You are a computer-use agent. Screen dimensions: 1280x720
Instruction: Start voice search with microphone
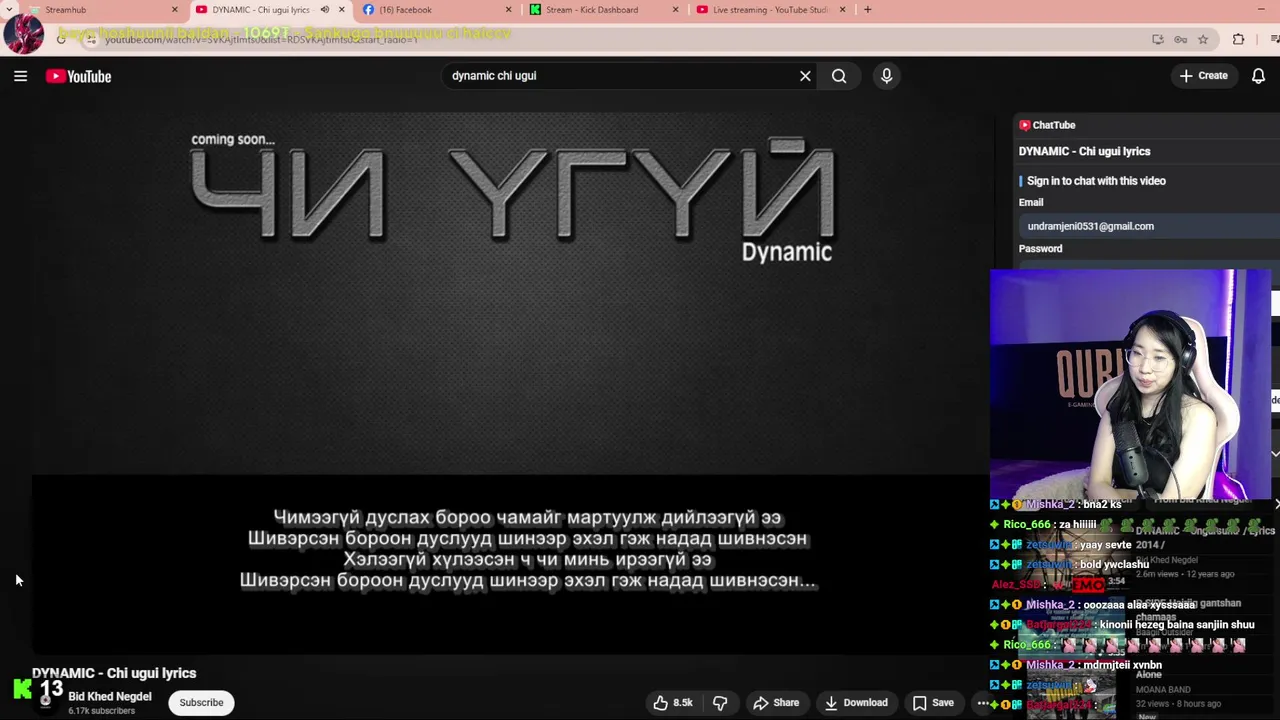pyautogui.click(x=886, y=76)
